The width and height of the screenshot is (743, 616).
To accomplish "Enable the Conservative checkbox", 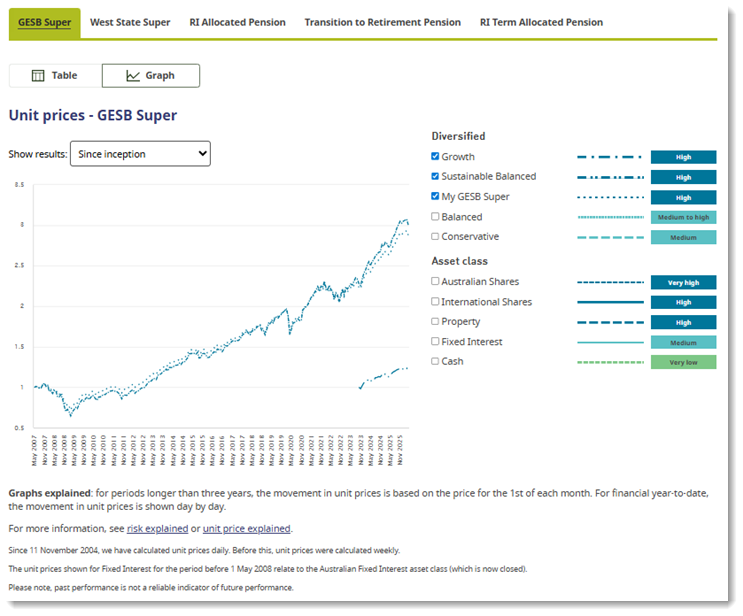I will click(435, 236).
